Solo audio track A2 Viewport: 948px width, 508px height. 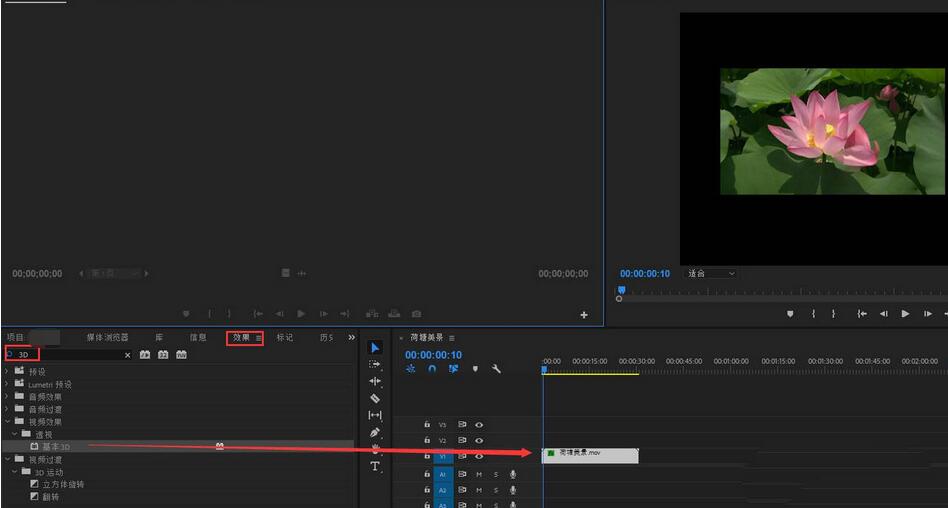(x=496, y=490)
